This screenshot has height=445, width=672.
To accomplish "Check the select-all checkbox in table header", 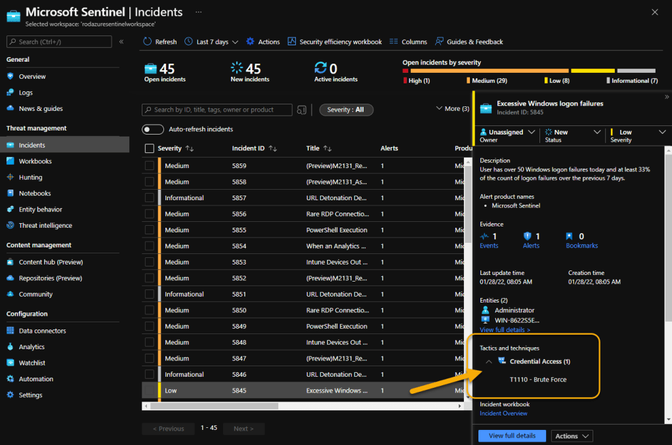I will click(149, 148).
